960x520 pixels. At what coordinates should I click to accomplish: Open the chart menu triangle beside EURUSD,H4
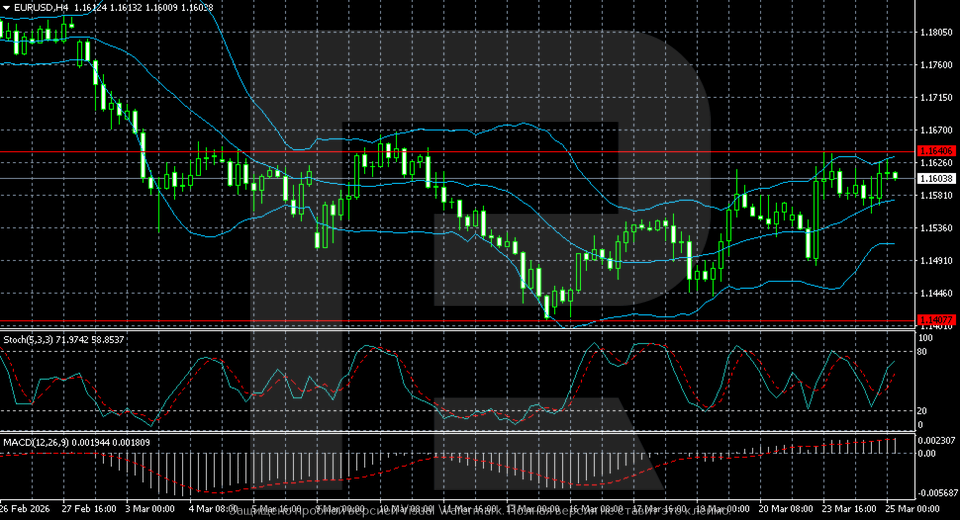(6, 7)
